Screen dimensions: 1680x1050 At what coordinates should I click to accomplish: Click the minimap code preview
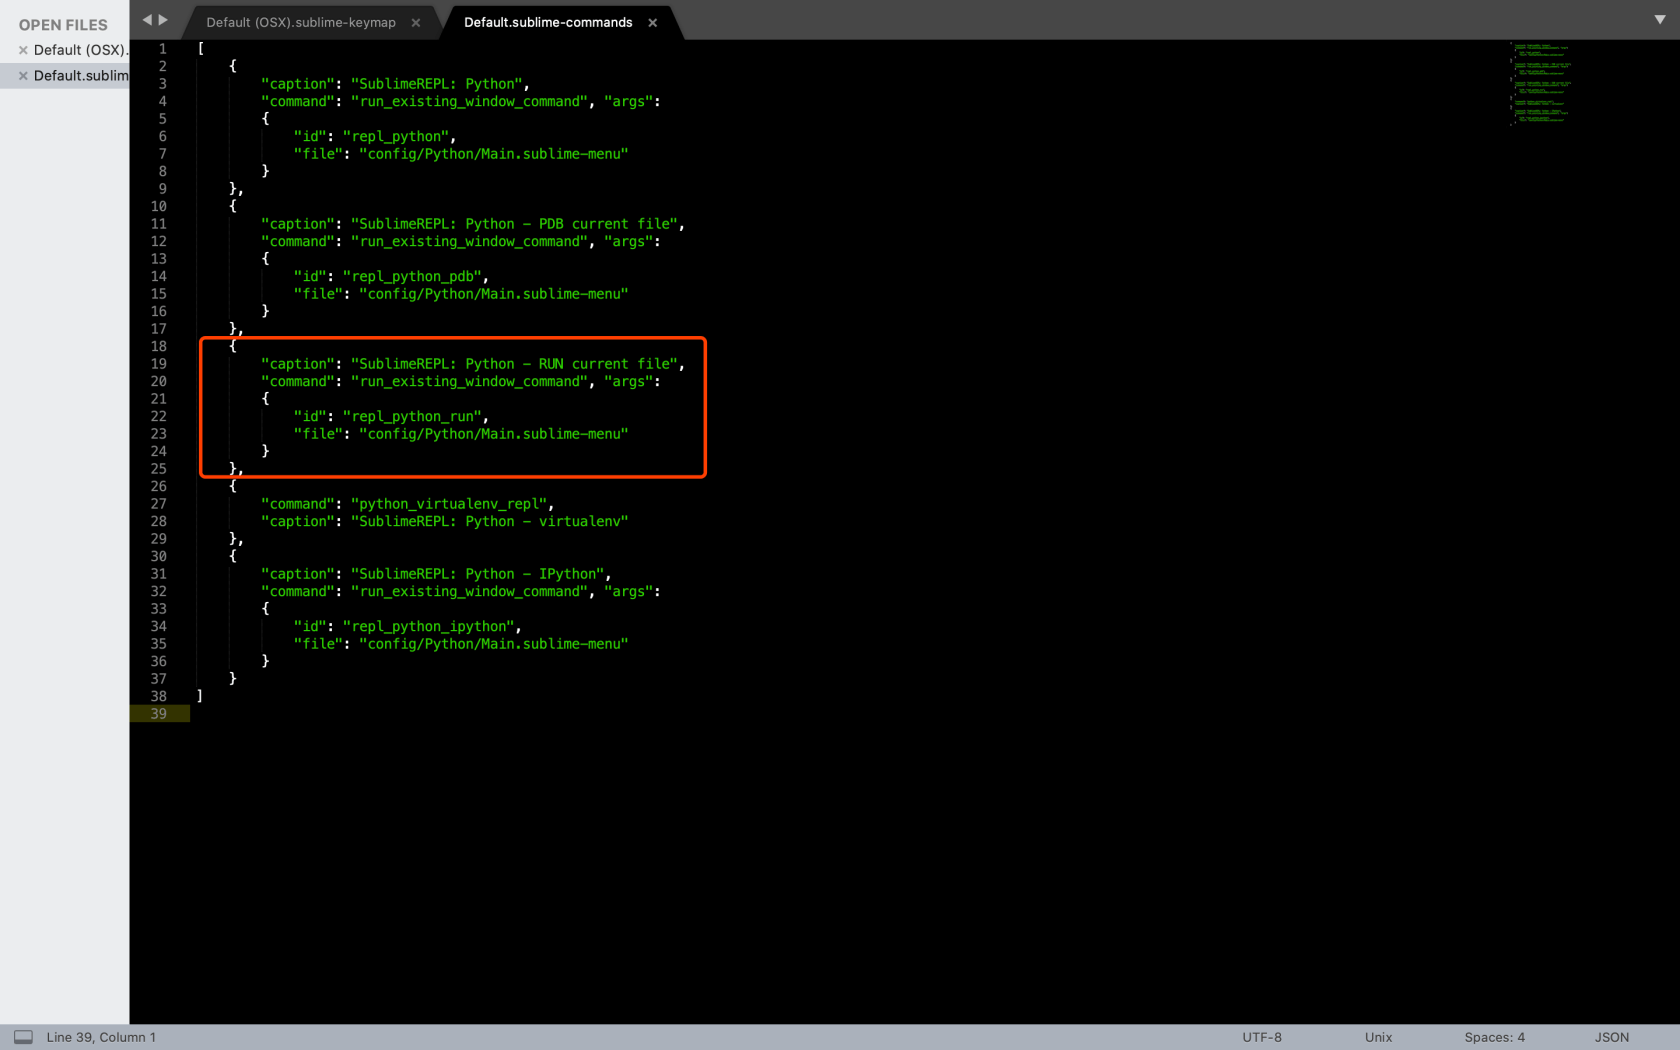pyautogui.click(x=1540, y=83)
